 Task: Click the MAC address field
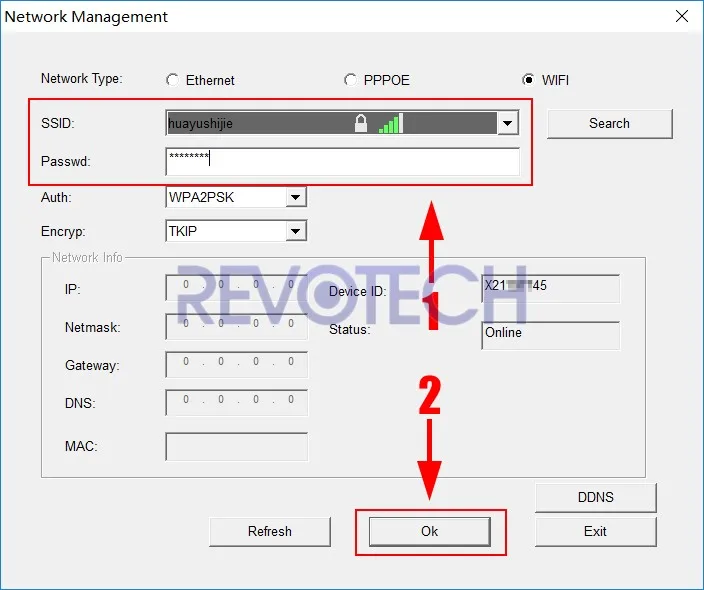point(237,446)
